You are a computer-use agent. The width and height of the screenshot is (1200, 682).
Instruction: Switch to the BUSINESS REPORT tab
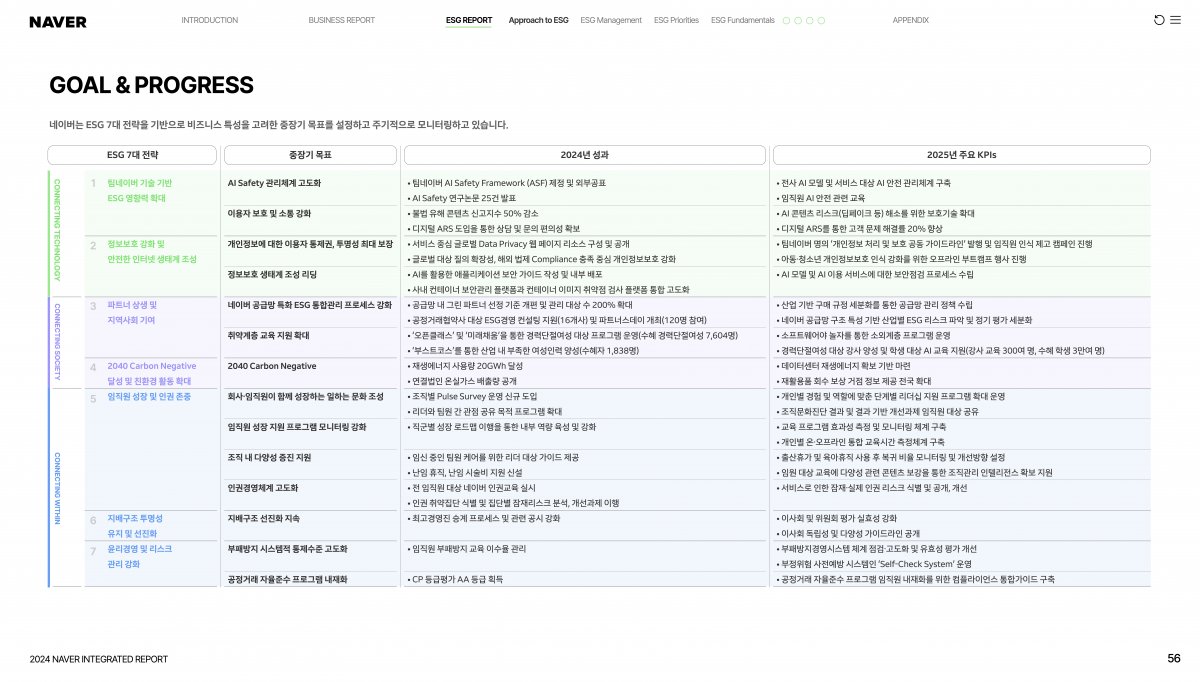click(x=340, y=19)
